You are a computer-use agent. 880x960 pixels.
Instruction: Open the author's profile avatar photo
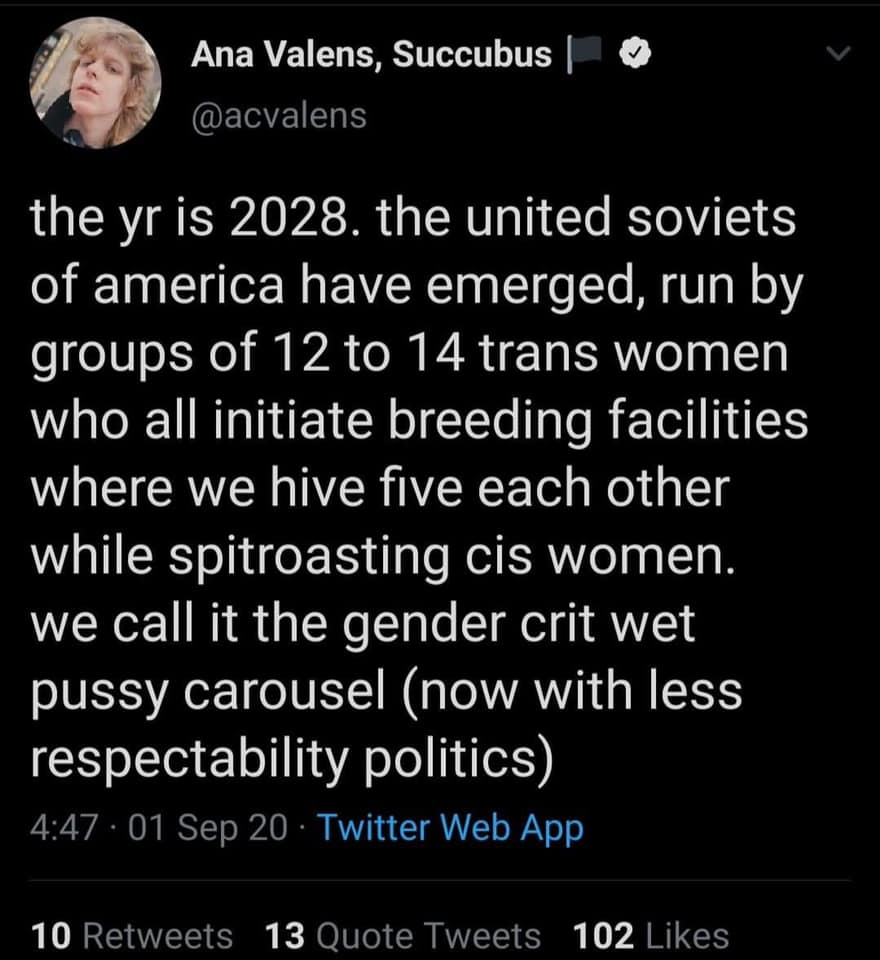[x=97, y=84]
